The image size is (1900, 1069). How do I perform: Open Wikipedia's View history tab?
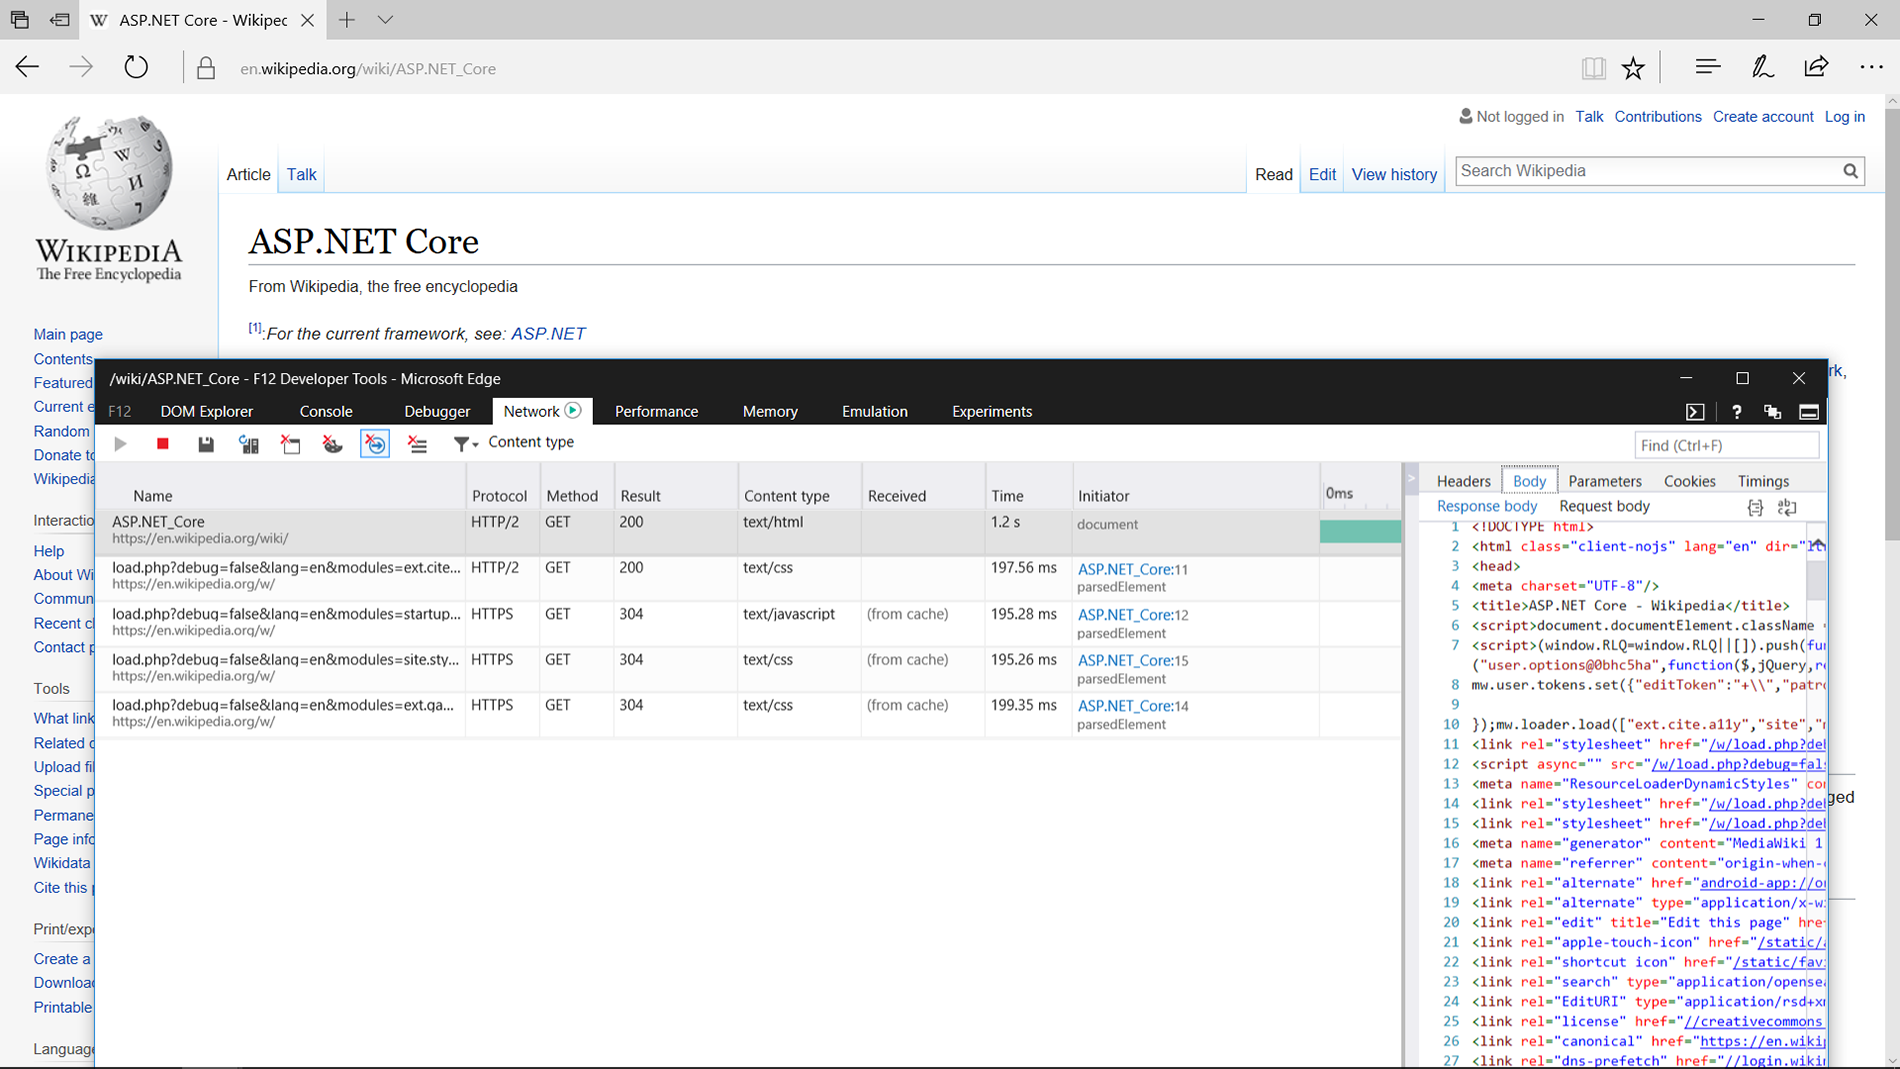tap(1394, 174)
